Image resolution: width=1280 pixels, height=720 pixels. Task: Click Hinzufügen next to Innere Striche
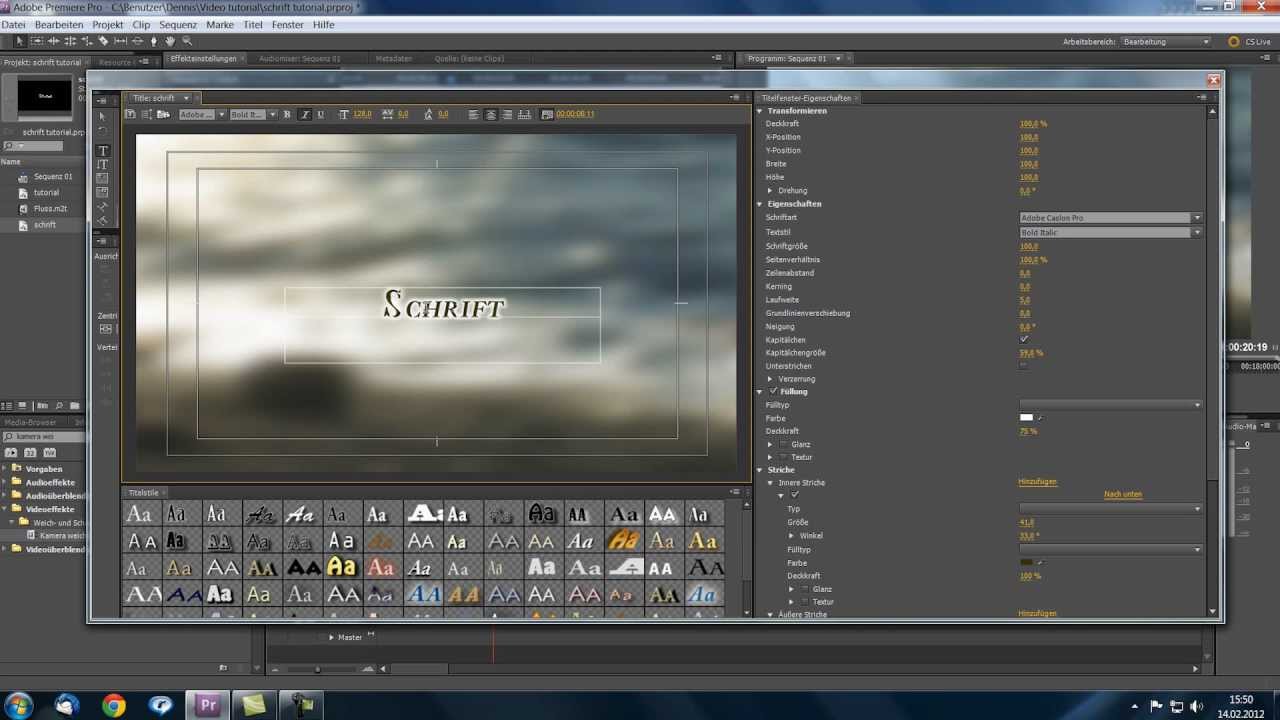coord(1037,482)
